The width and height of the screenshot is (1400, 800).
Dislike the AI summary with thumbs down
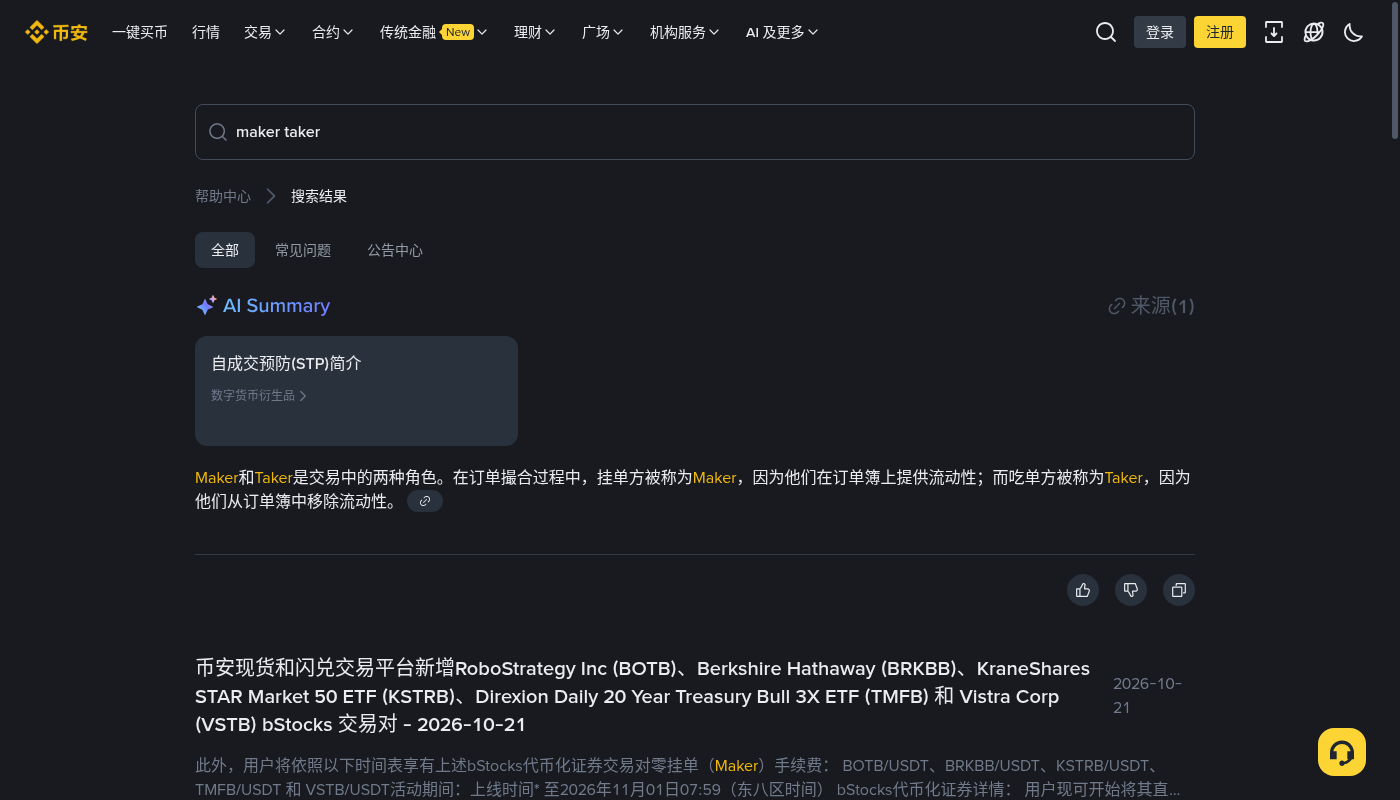coord(1131,590)
